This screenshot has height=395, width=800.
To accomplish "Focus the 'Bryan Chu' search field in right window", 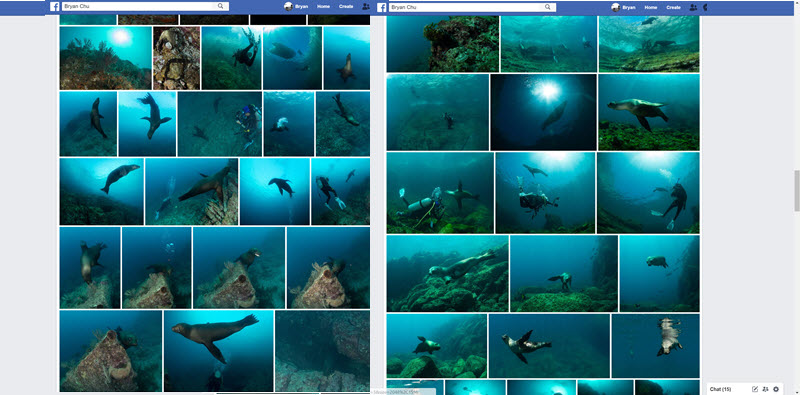I will 472,7.
